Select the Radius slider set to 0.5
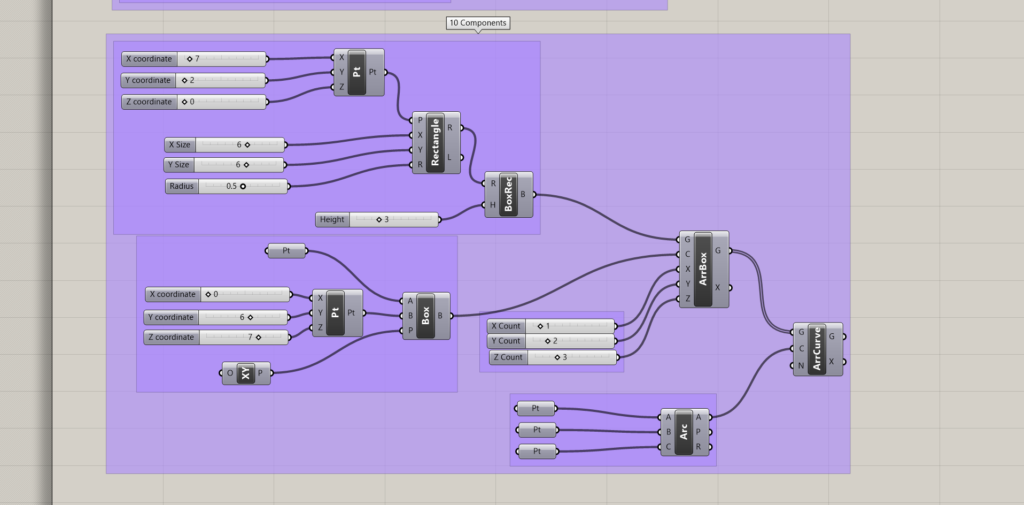The height and width of the screenshot is (505, 1024). [227, 186]
